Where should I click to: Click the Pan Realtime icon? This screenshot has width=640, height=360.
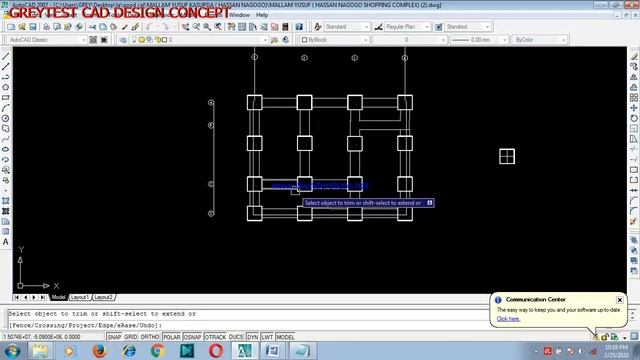(186, 27)
